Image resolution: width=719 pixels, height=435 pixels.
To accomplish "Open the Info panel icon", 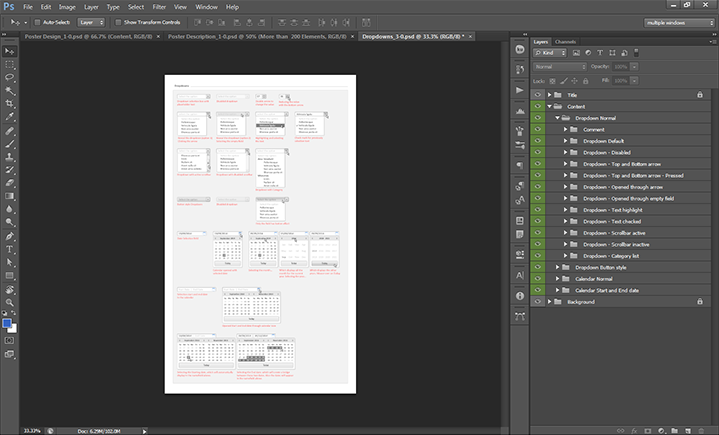I will (521, 296).
